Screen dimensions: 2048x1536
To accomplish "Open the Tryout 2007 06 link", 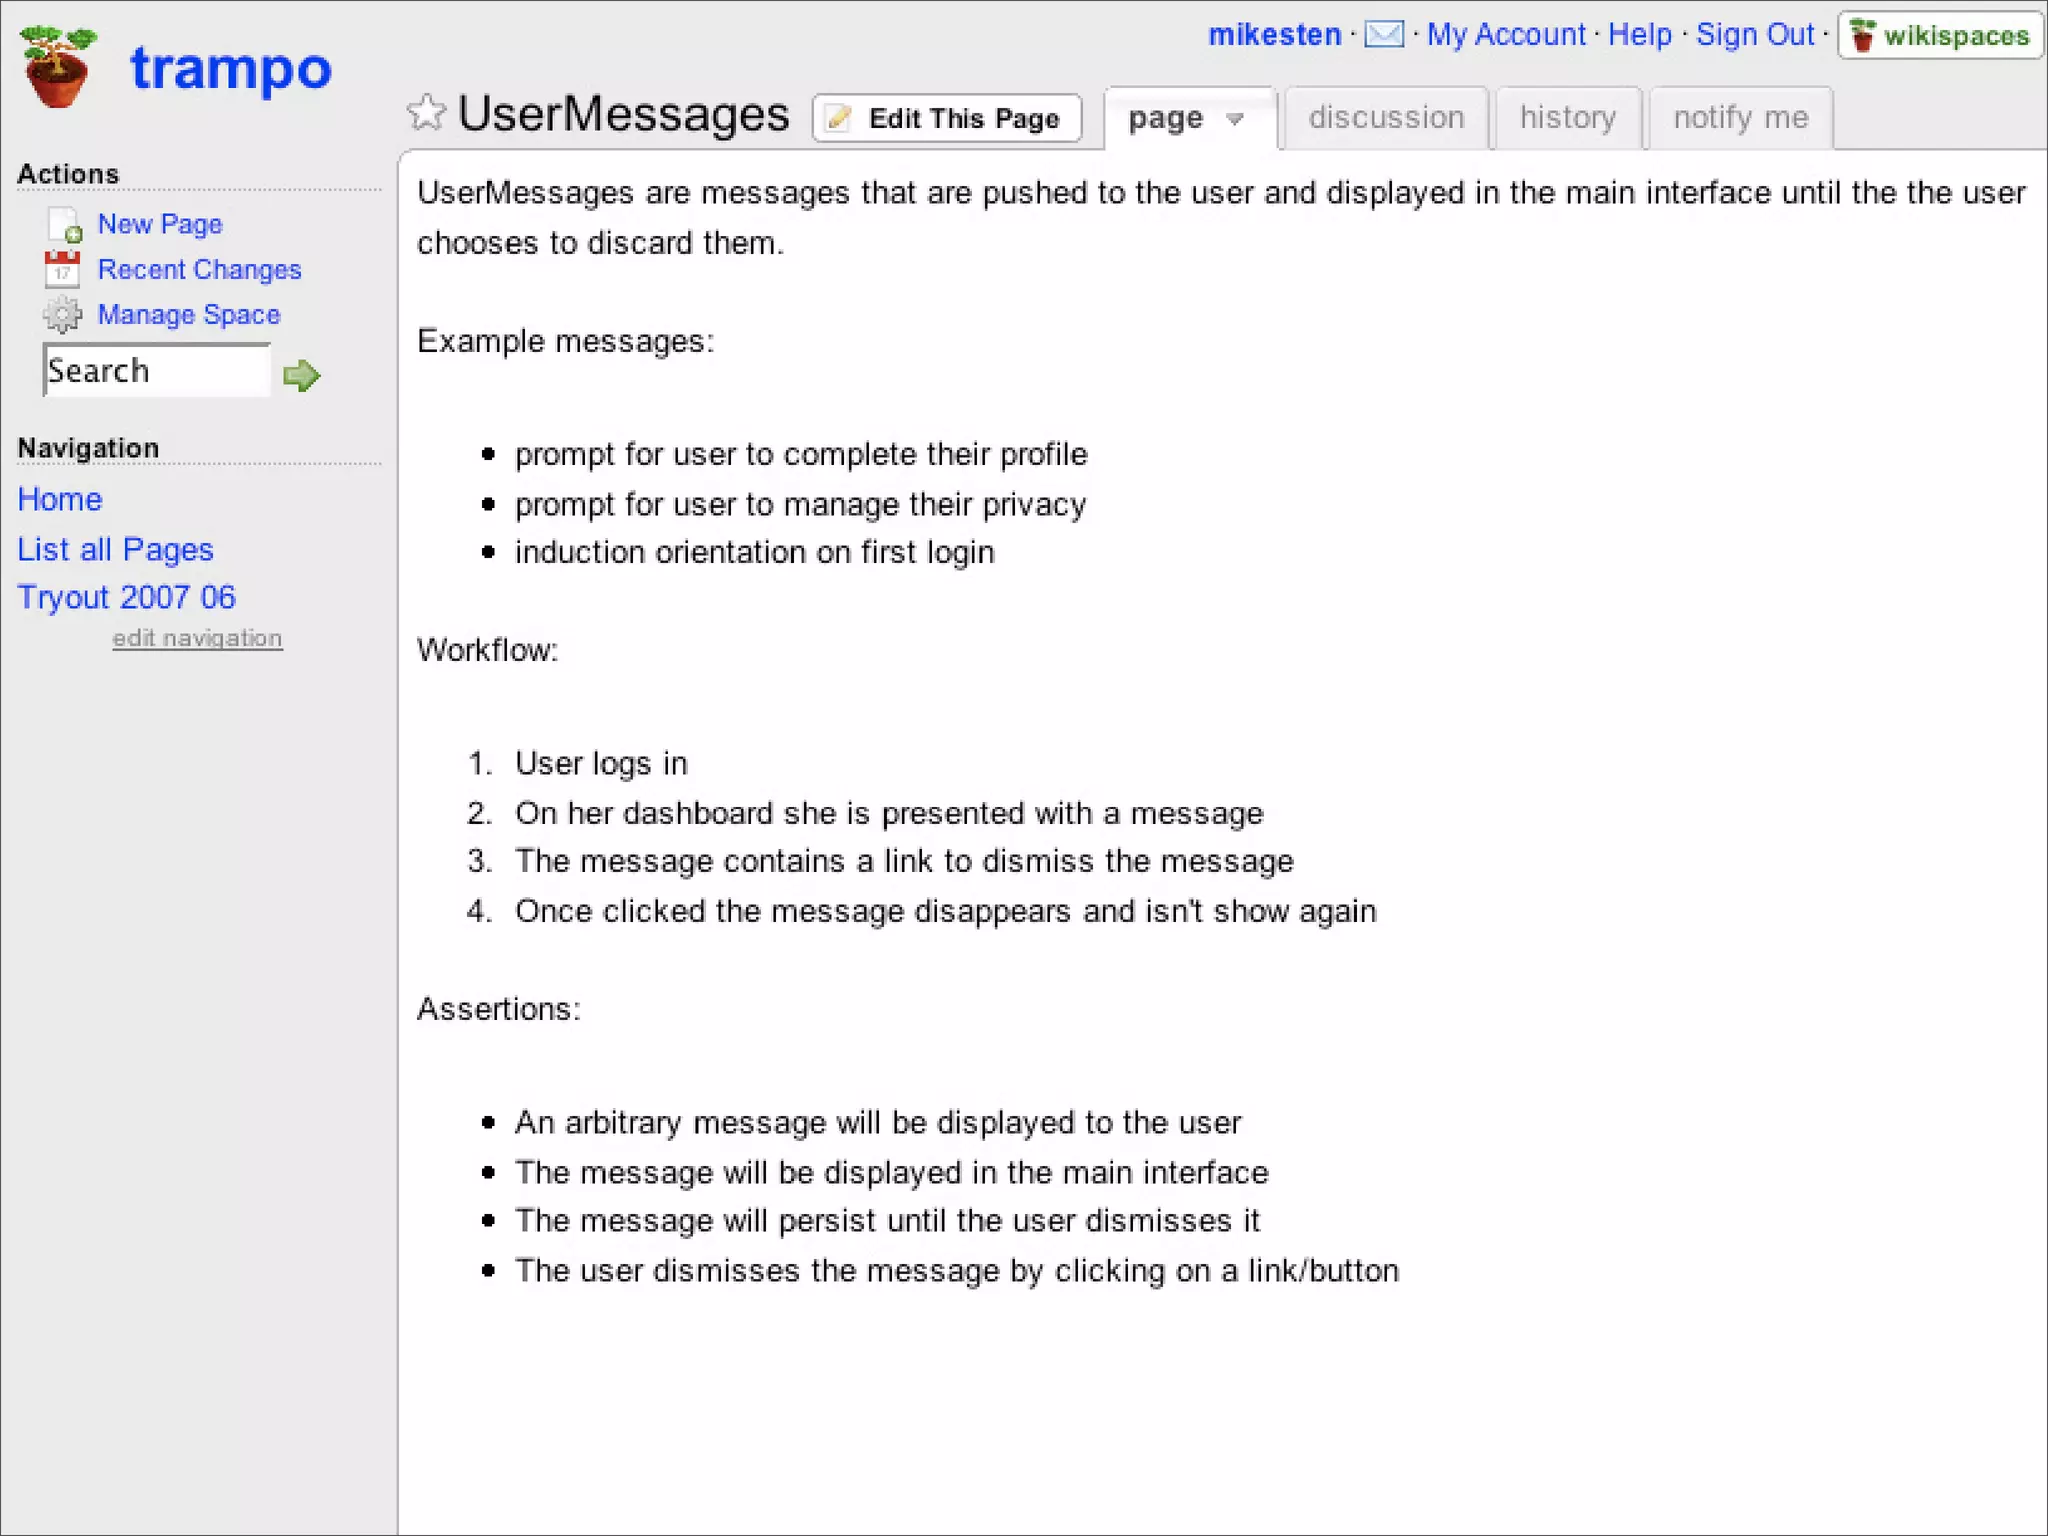I will point(127,597).
